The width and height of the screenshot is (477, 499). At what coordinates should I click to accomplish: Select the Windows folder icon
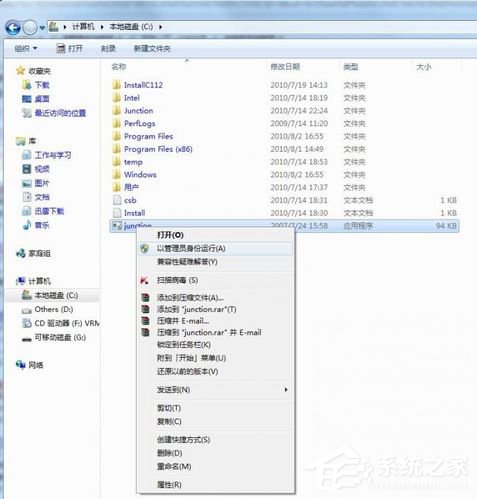117,174
